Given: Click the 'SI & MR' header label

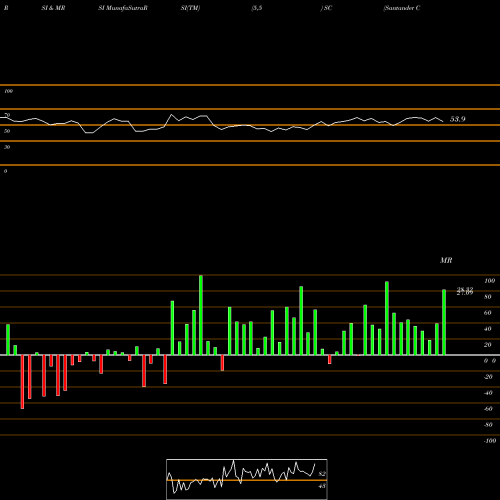Looking at the screenshot, I should point(53,8).
